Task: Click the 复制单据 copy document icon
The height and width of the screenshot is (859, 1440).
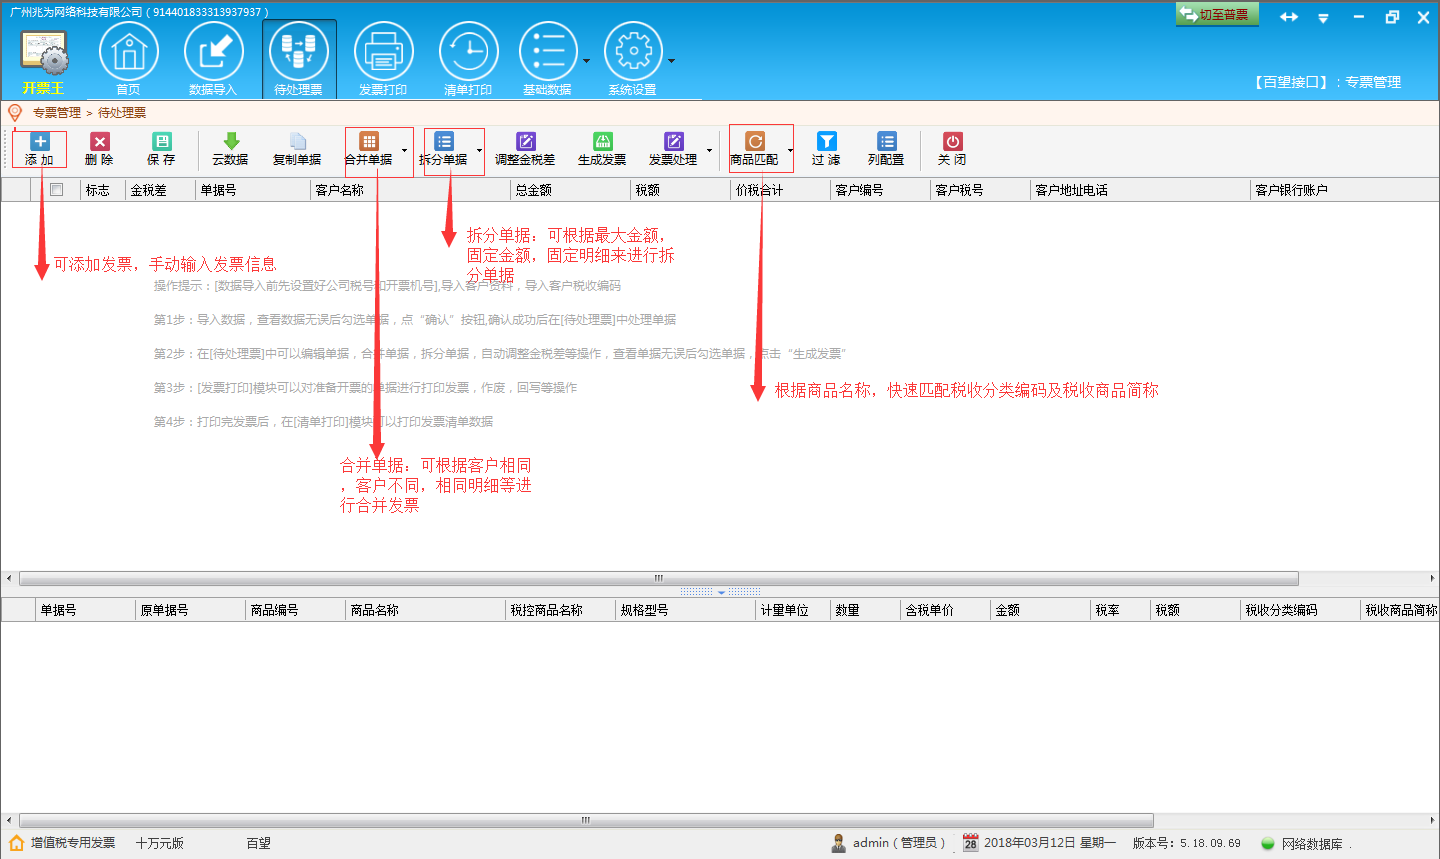Action: point(297,148)
